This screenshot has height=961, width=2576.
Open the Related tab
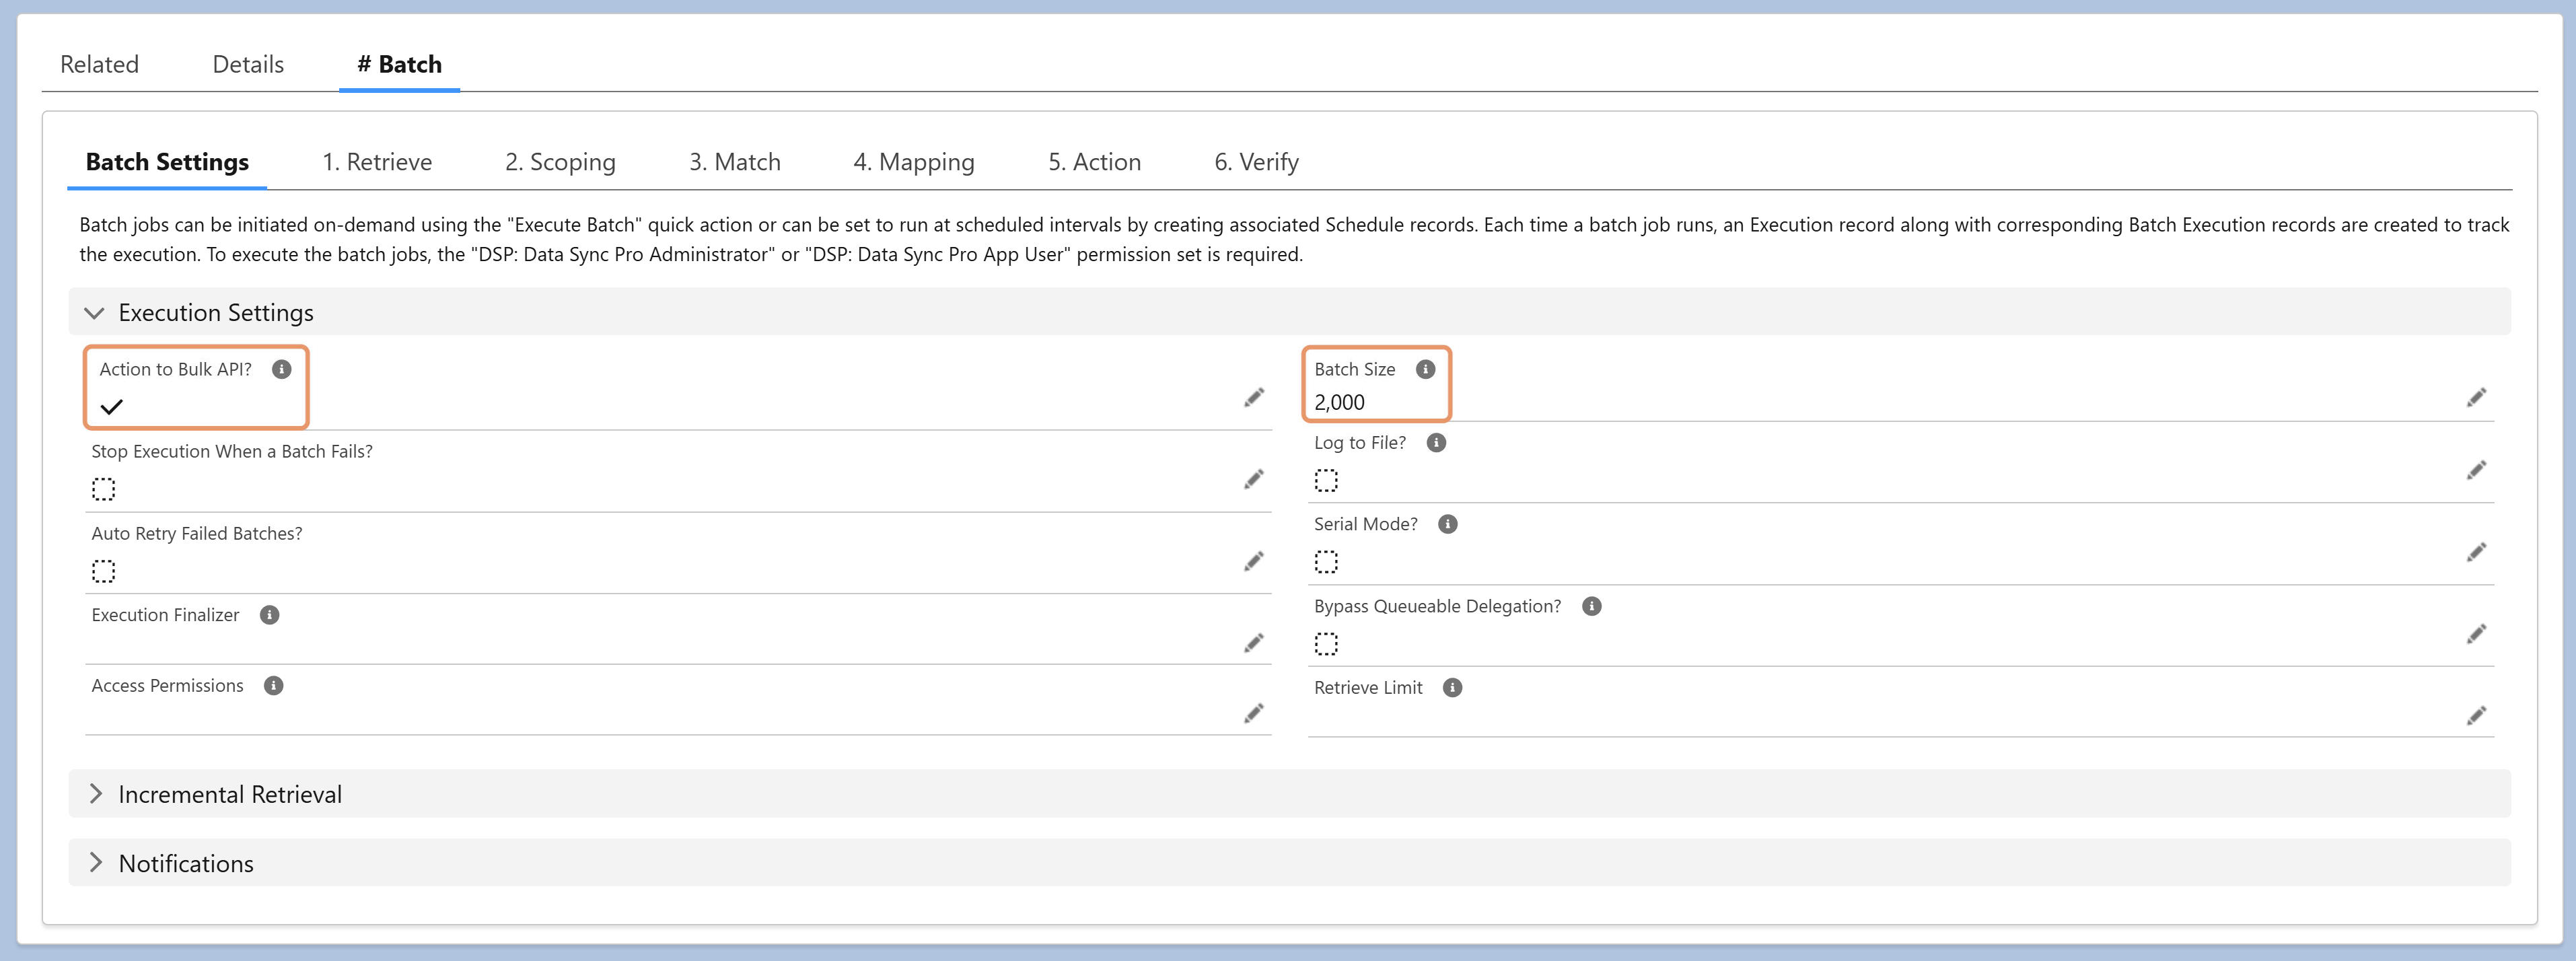point(99,64)
